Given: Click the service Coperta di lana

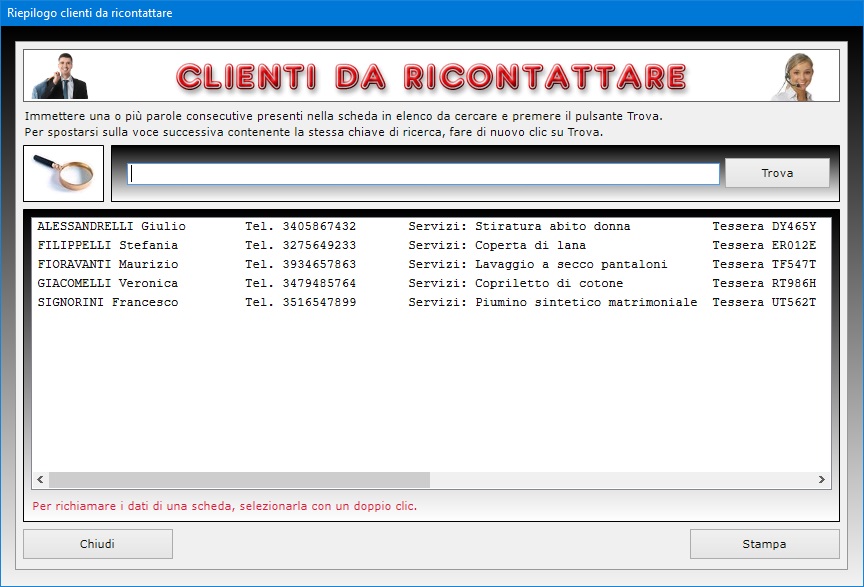Looking at the screenshot, I should (530, 245).
